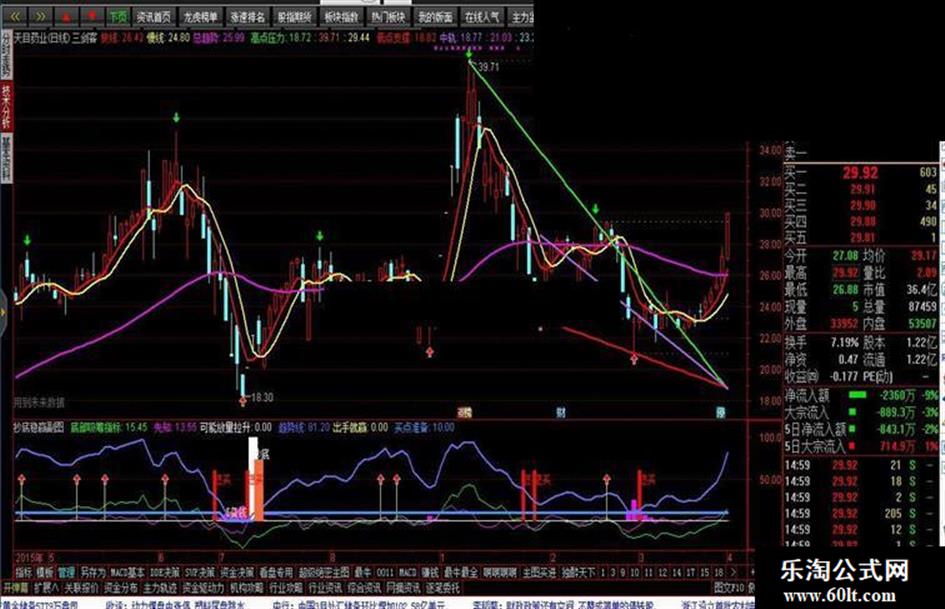Open 热门板块 from top toolbar
The width and height of the screenshot is (945, 609).
[388, 17]
